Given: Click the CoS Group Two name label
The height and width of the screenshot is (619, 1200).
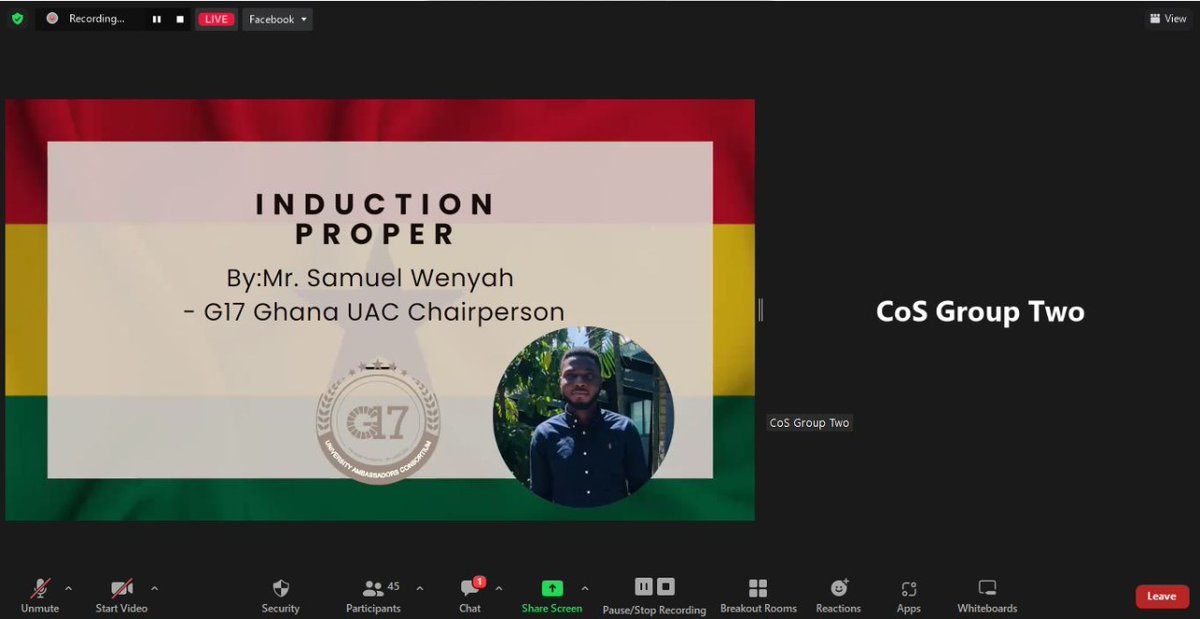Looking at the screenshot, I should tap(809, 423).
